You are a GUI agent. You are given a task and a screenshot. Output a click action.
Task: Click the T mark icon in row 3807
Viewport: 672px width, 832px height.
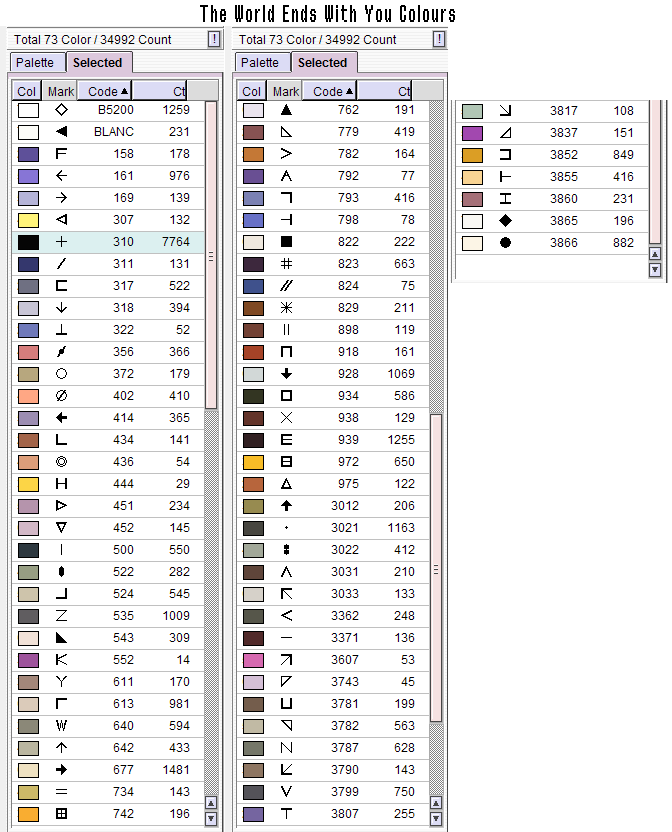pos(287,814)
